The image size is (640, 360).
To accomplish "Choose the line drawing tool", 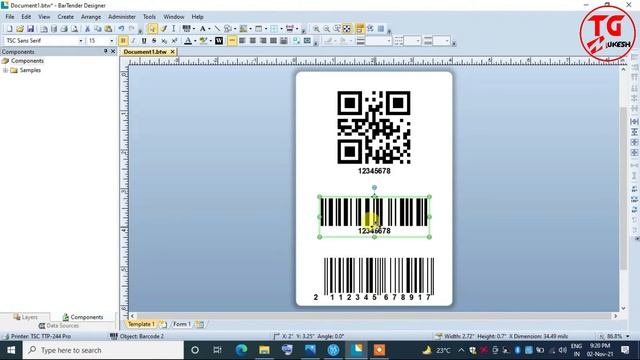I will point(217,29).
